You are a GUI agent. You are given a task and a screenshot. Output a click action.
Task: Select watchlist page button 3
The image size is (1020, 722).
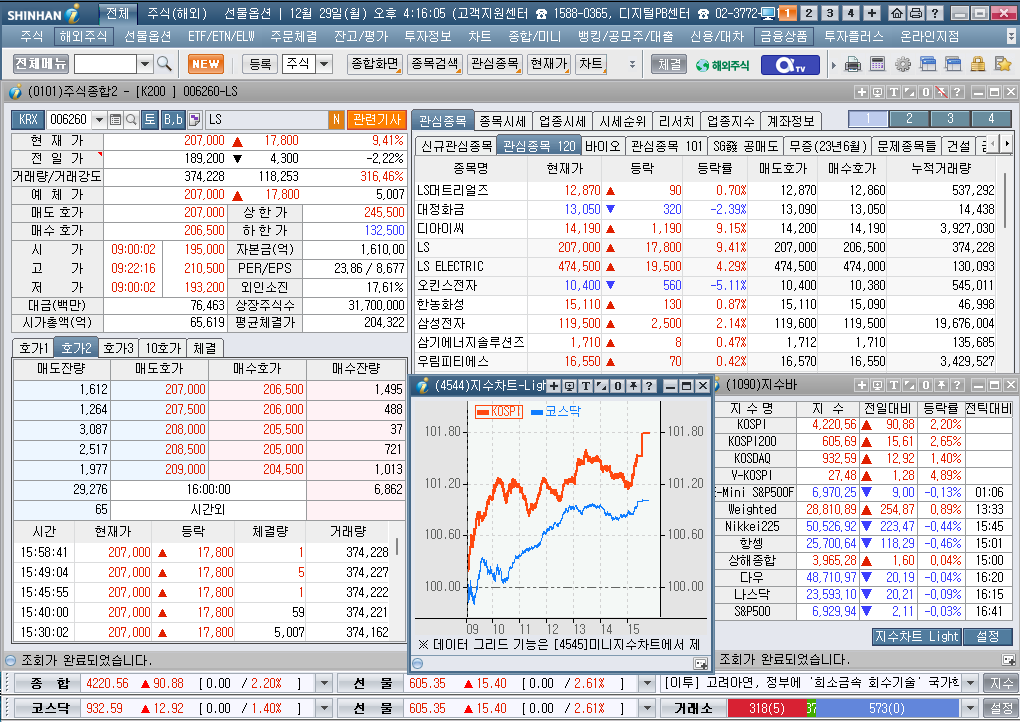coord(950,118)
